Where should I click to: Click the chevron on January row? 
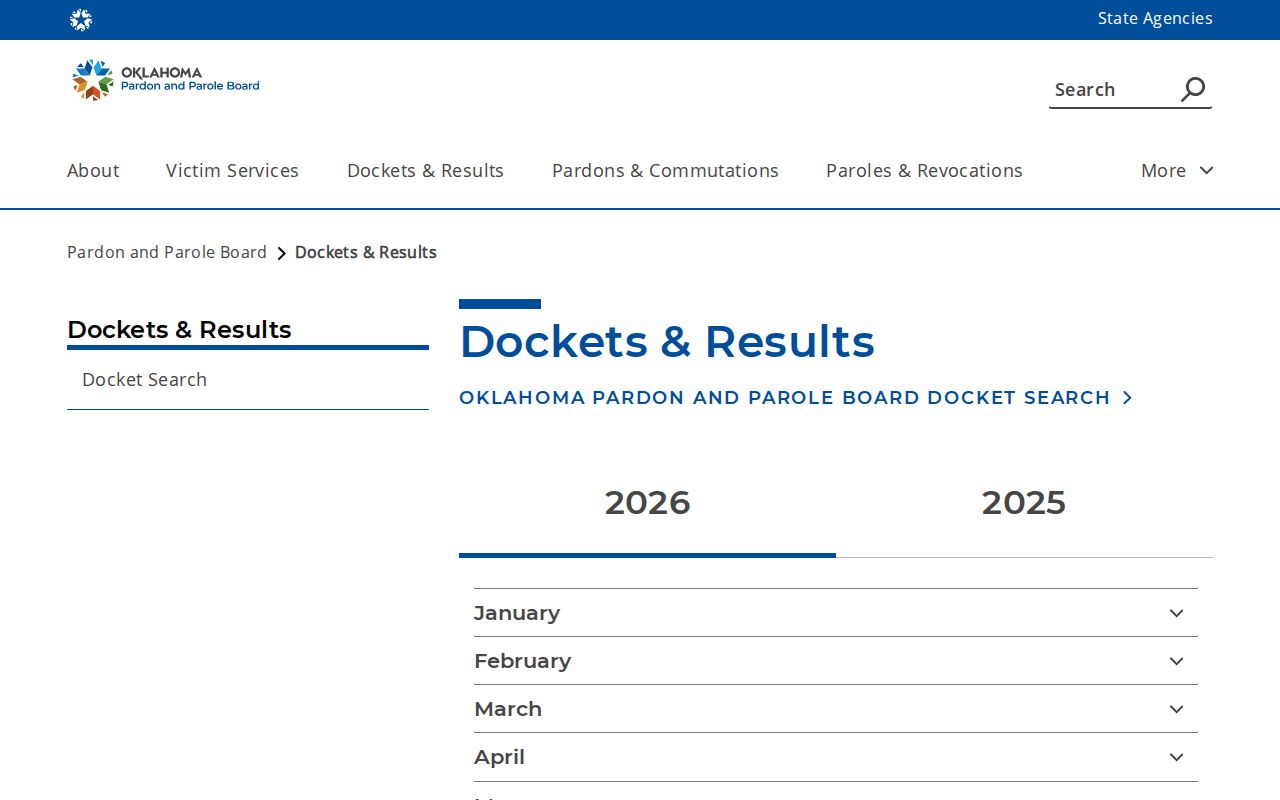coord(1177,613)
